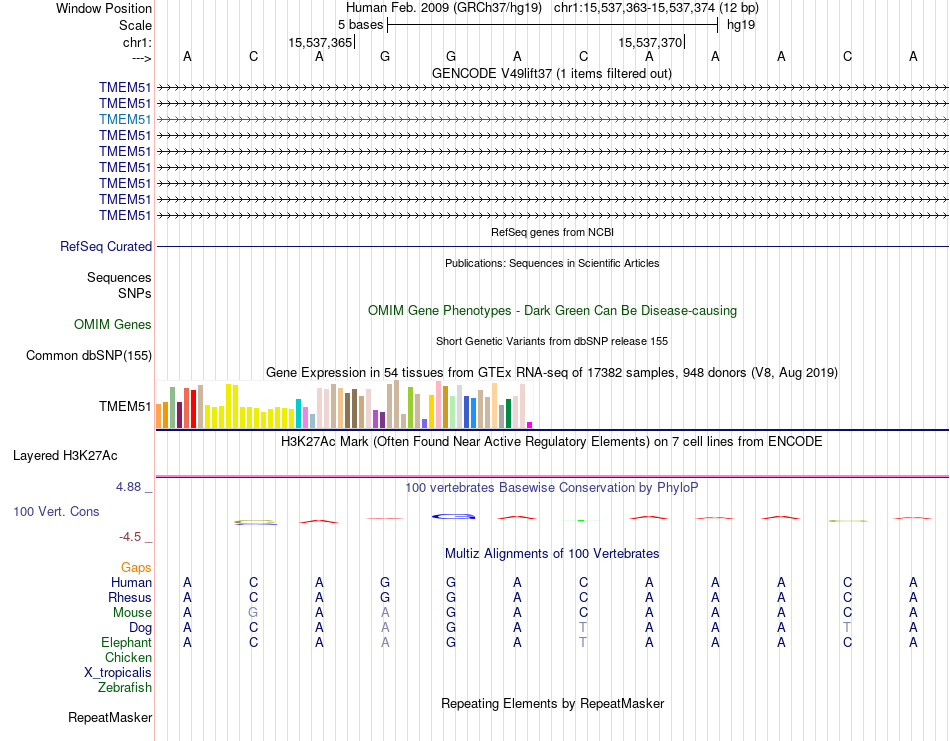The width and height of the screenshot is (950, 741).
Task: Open Gene Expression in 54 tissues GTEx title
Action: point(552,373)
